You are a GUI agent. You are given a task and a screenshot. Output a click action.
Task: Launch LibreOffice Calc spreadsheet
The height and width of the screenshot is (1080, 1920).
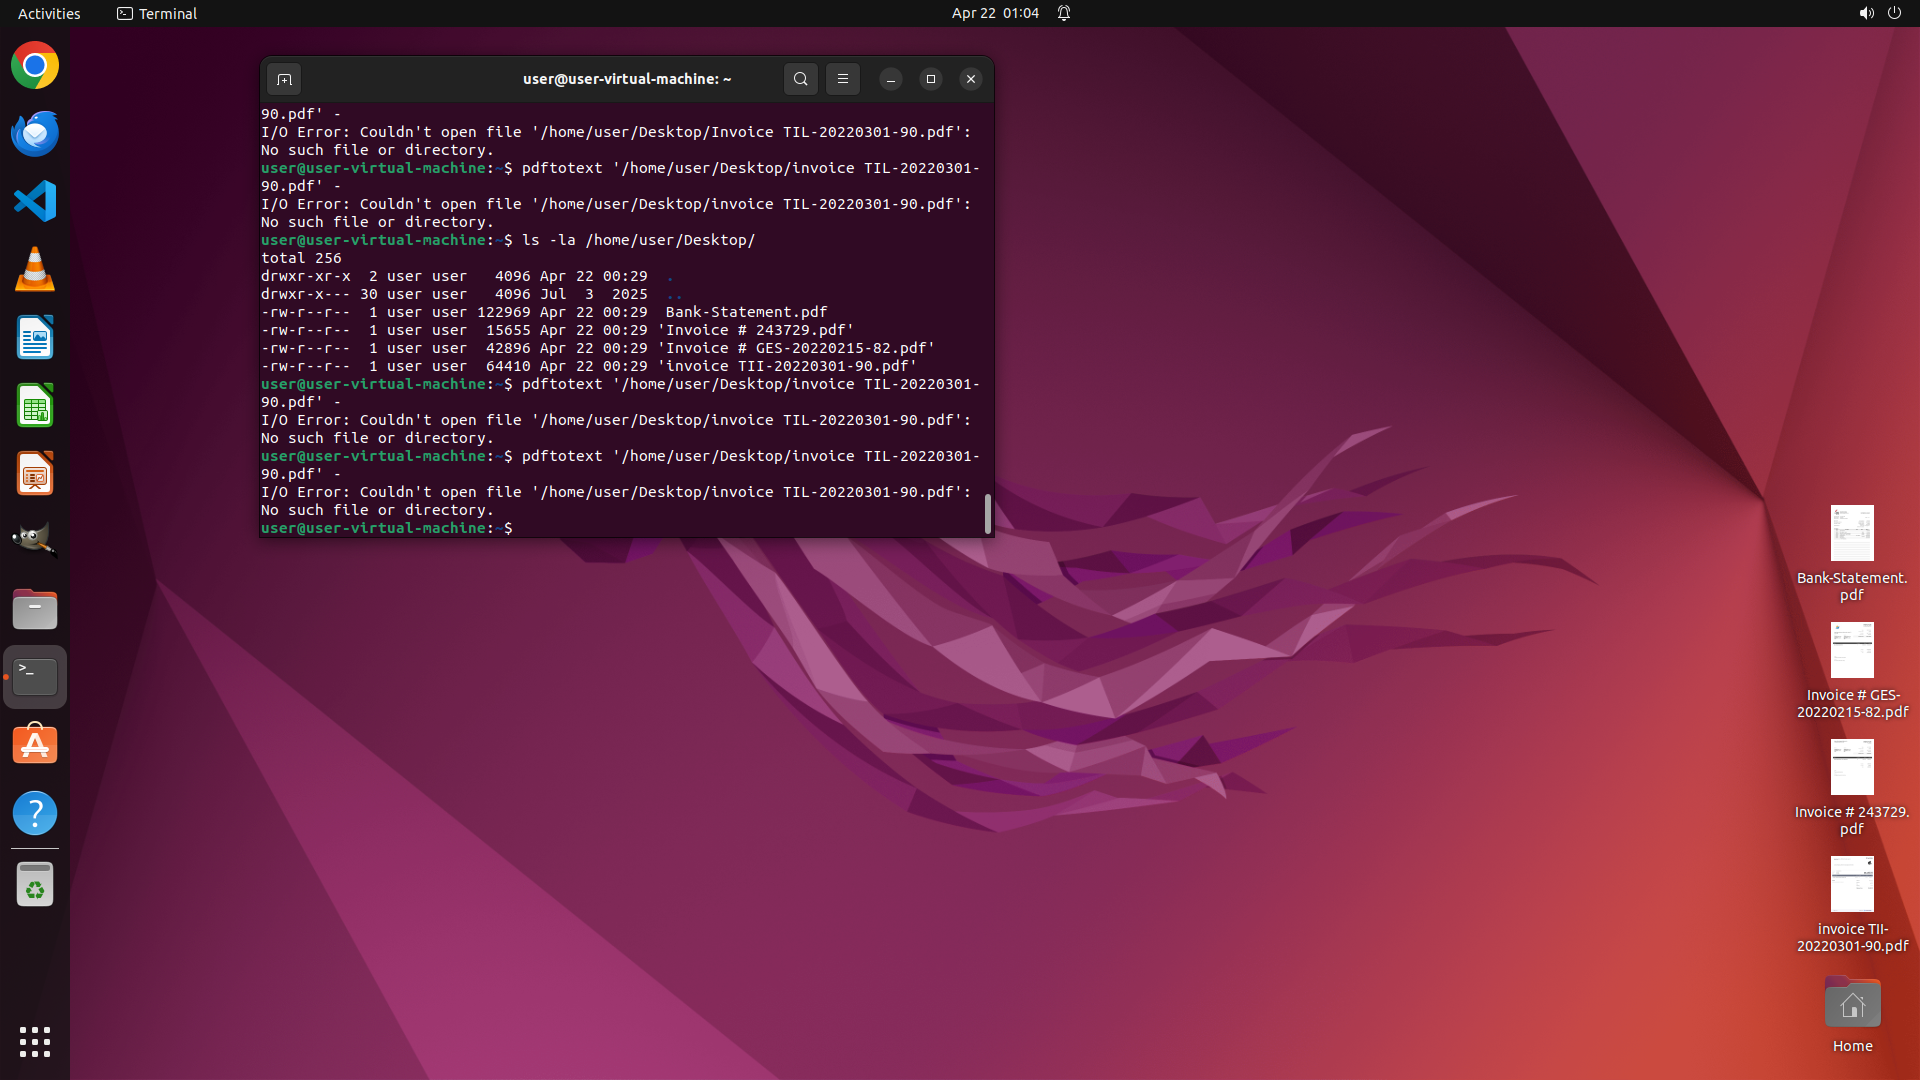[35, 406]
